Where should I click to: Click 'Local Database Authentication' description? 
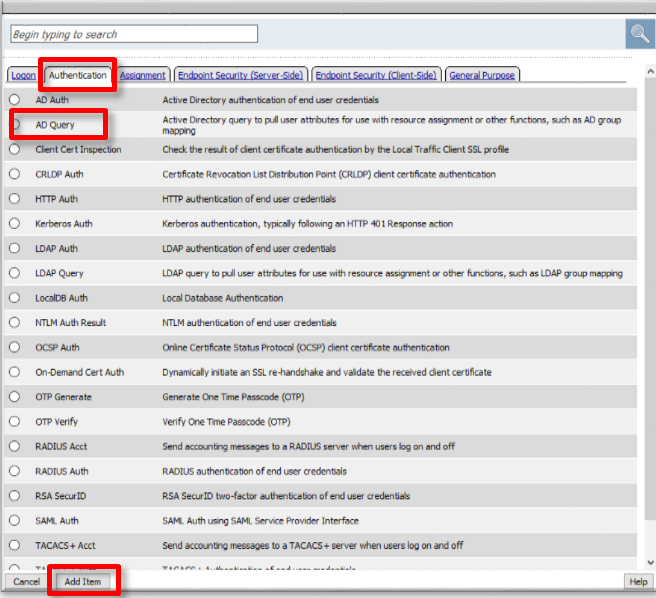[223, 298]
